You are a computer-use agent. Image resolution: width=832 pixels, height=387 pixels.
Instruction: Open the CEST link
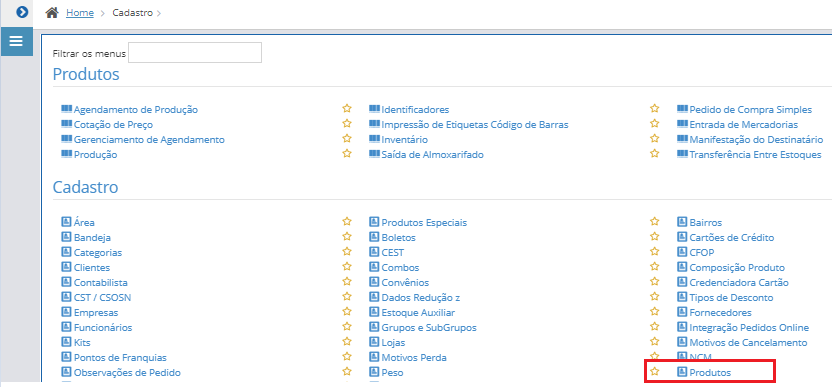pyautogui.click(x=393, y=252)
